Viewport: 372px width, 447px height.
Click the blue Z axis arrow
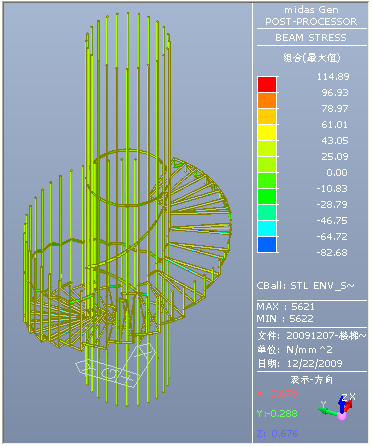pos(342,403)
